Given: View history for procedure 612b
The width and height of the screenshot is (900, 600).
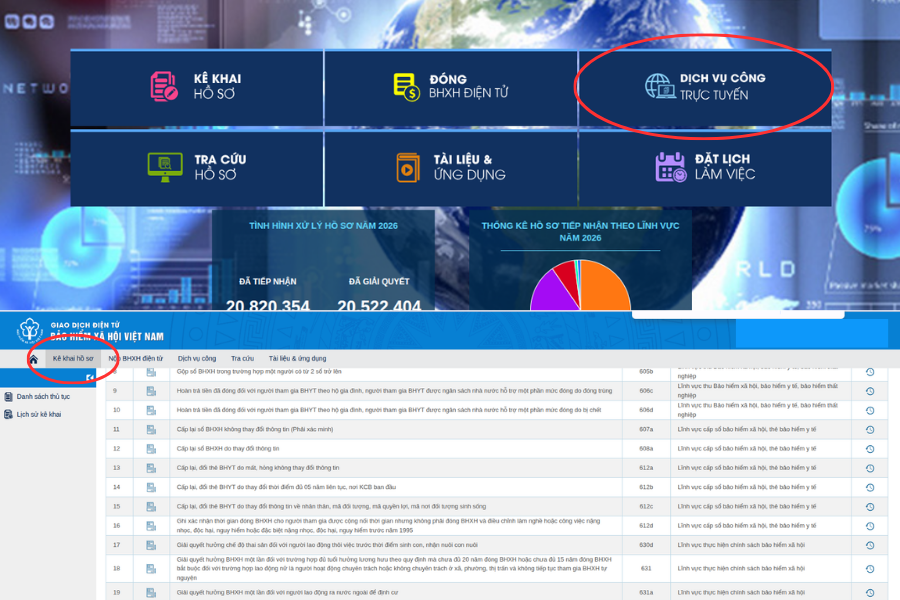Looking at the screenshot, I should (x=870, y=487).
